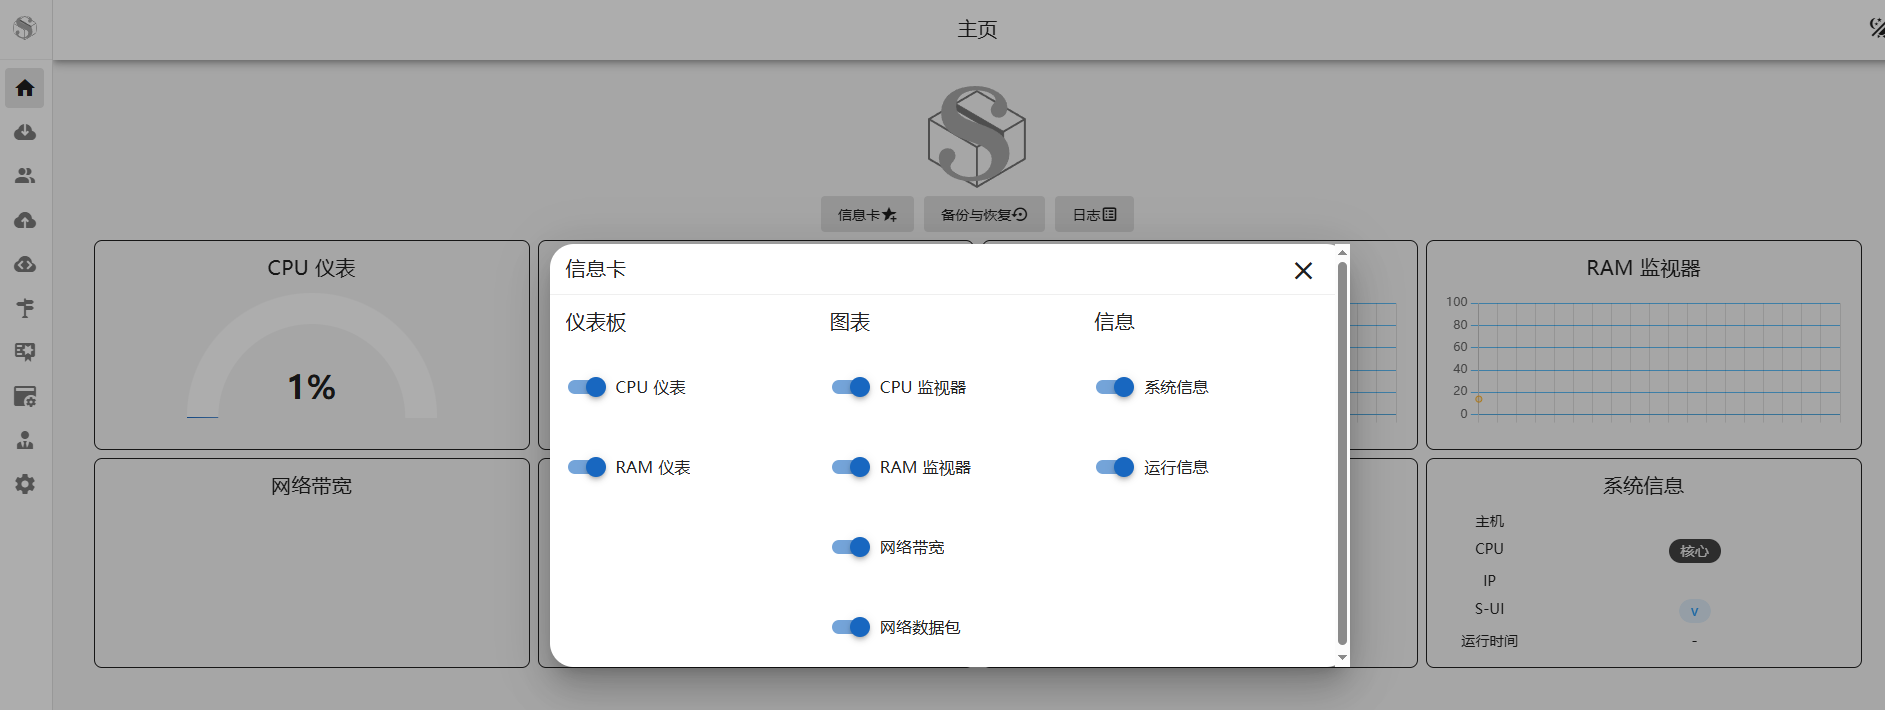Click the 主机 row label
This screenshot has width=1885, height=710.
point(1489,521)
